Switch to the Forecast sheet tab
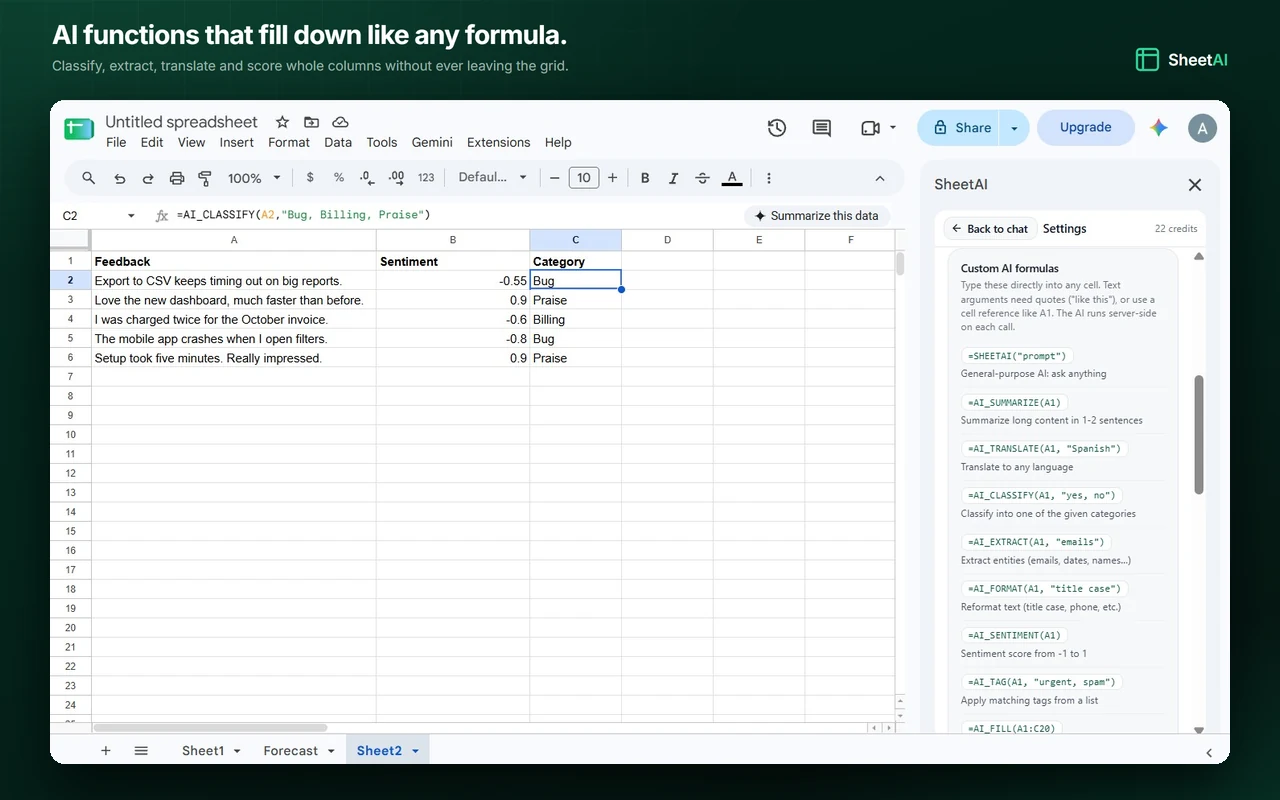Image resolution: width=1280 pixels, height=800 pixels. (290, 751)
